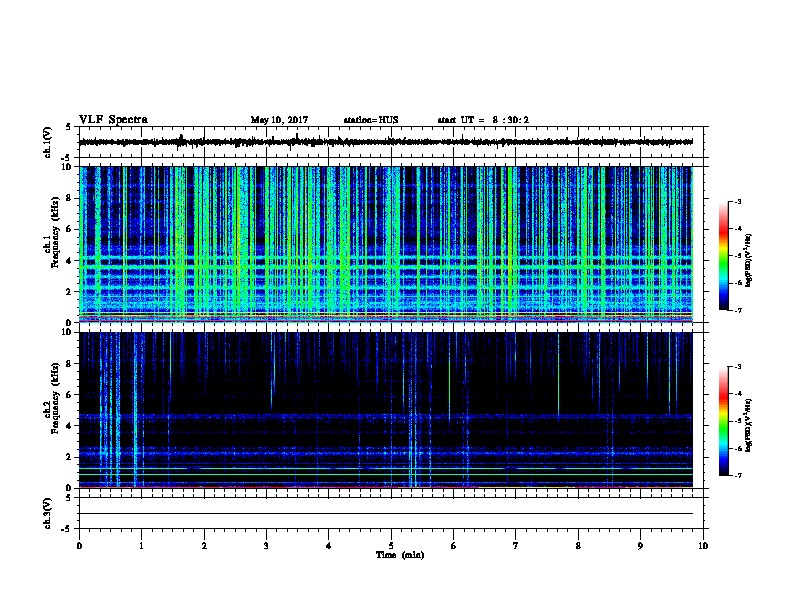
Task: Click the ch.2 spectrogram color scale bar
Action: [x=723, y=421]
